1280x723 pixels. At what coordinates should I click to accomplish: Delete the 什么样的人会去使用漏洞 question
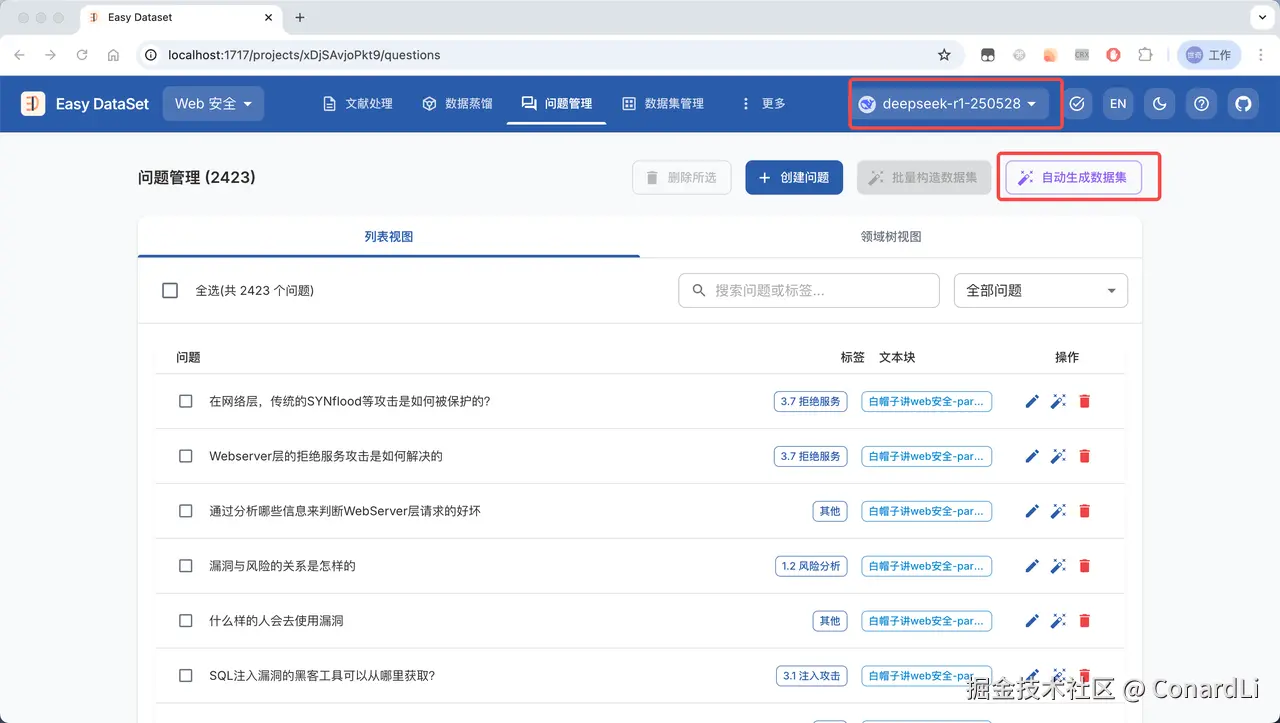click(x=1085, y=621)
